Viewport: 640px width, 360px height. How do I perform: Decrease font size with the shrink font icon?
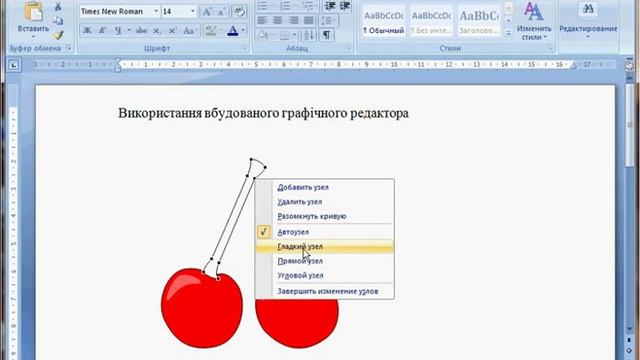coord(222,11)
